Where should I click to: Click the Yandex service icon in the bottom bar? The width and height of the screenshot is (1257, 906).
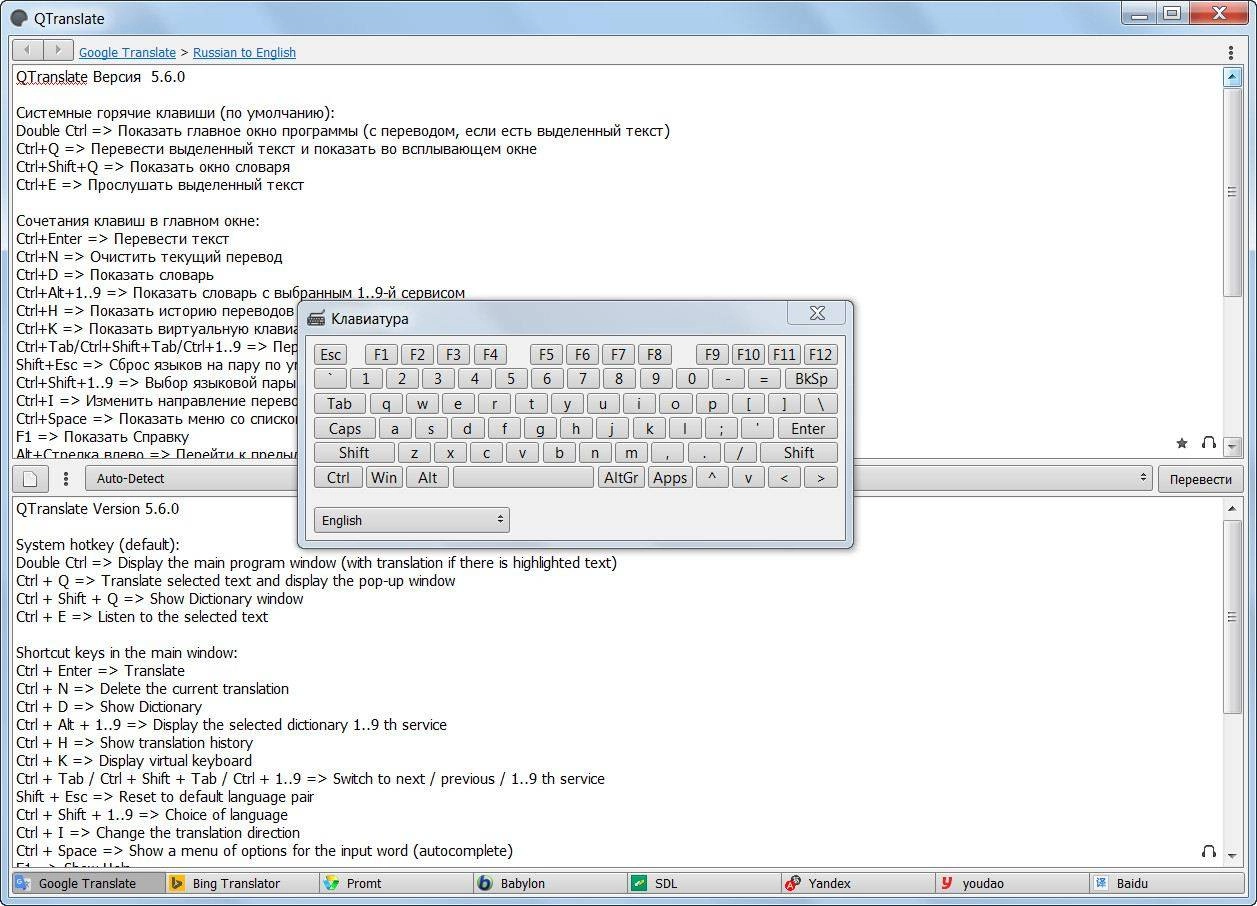click(x=793, y=883)
